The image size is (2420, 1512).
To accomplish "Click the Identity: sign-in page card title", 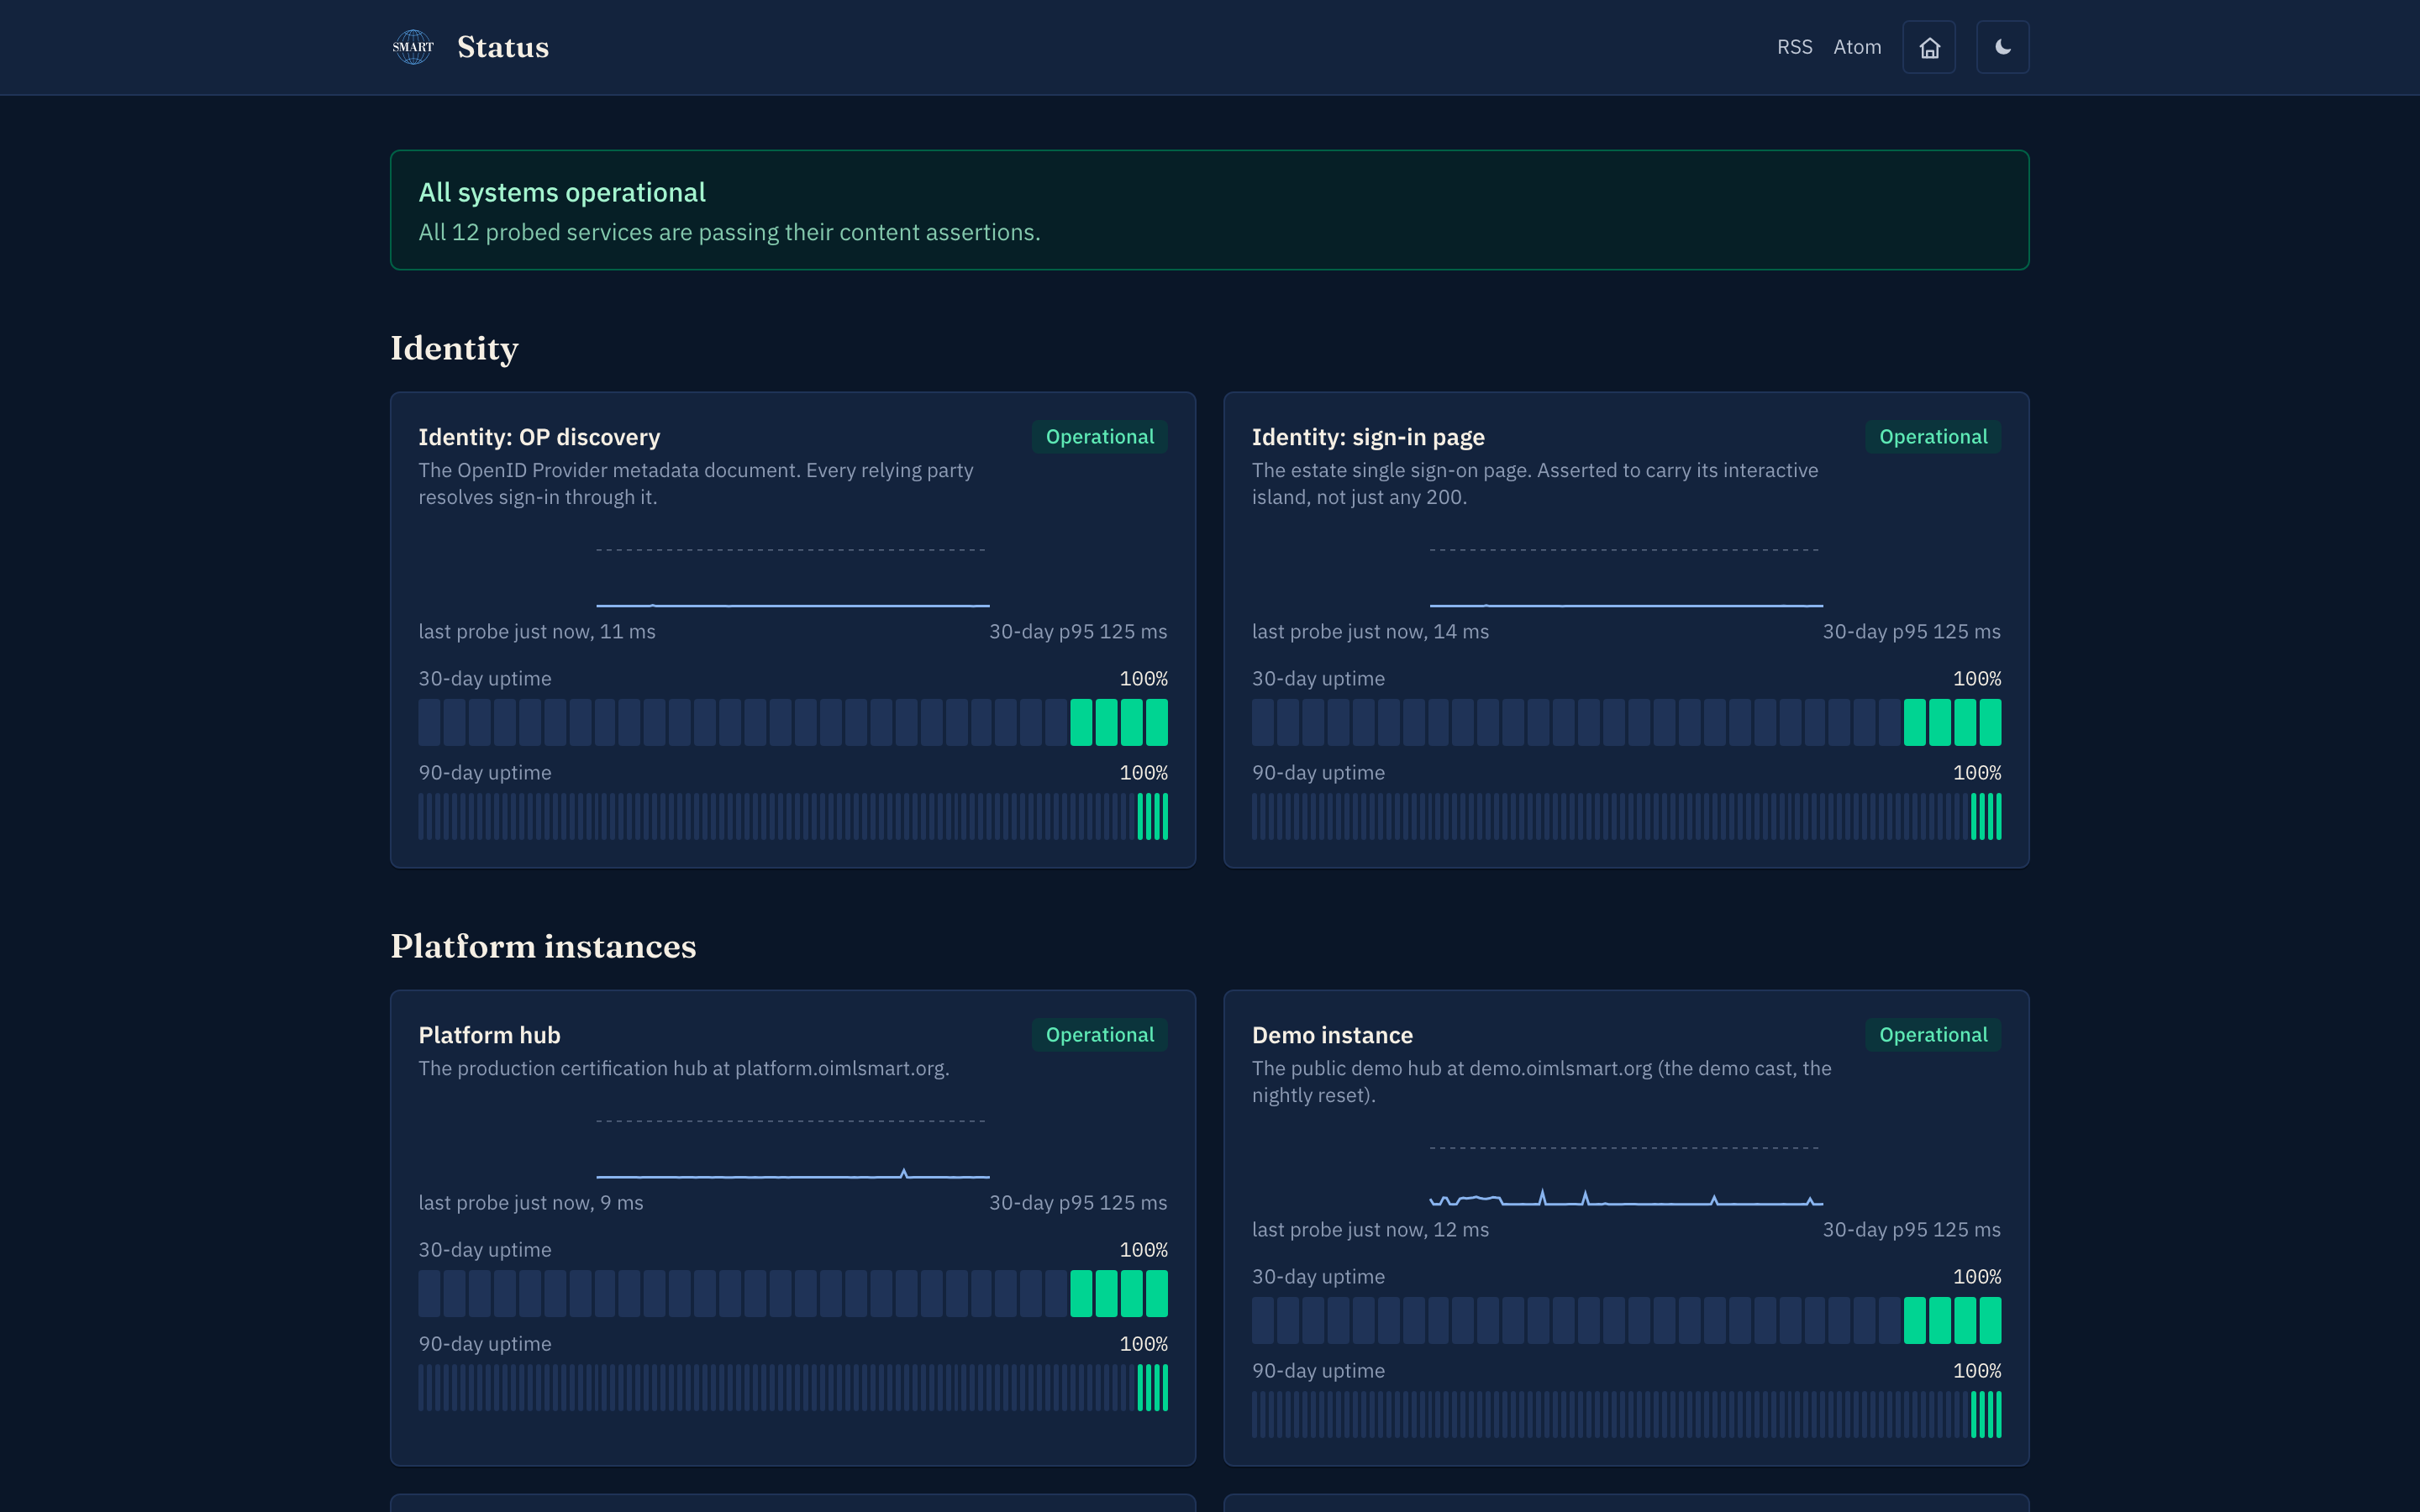I will coord(1368,437).
